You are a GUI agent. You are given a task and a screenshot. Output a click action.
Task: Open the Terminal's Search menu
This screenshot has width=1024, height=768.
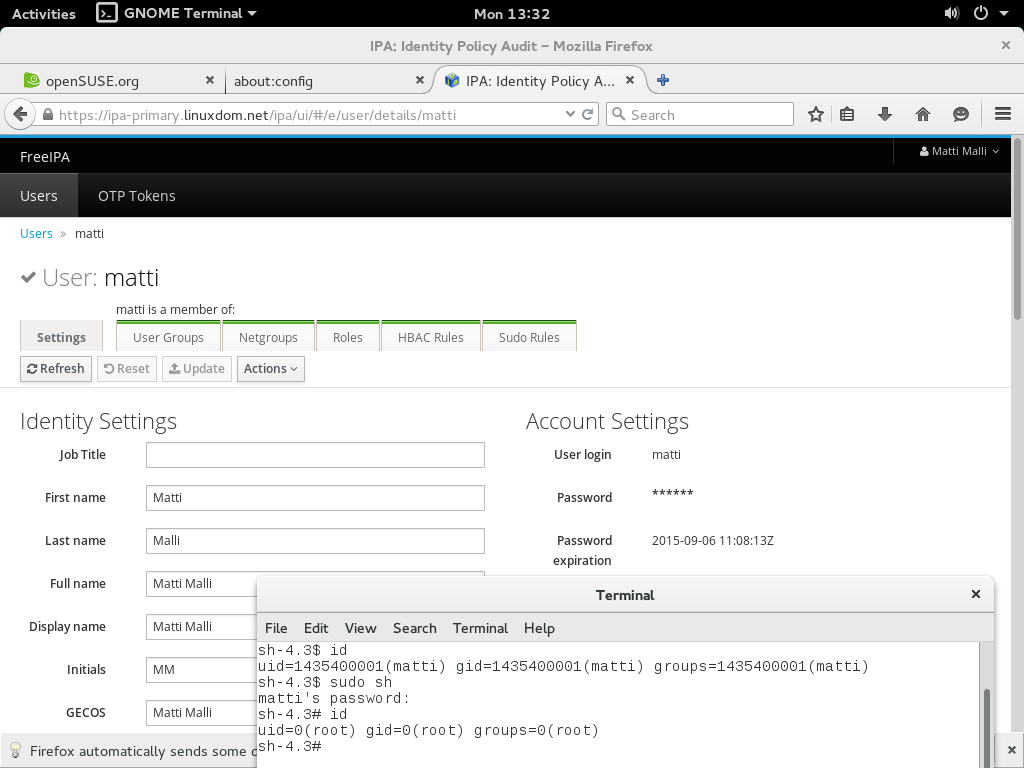click(x=414, y=628)
